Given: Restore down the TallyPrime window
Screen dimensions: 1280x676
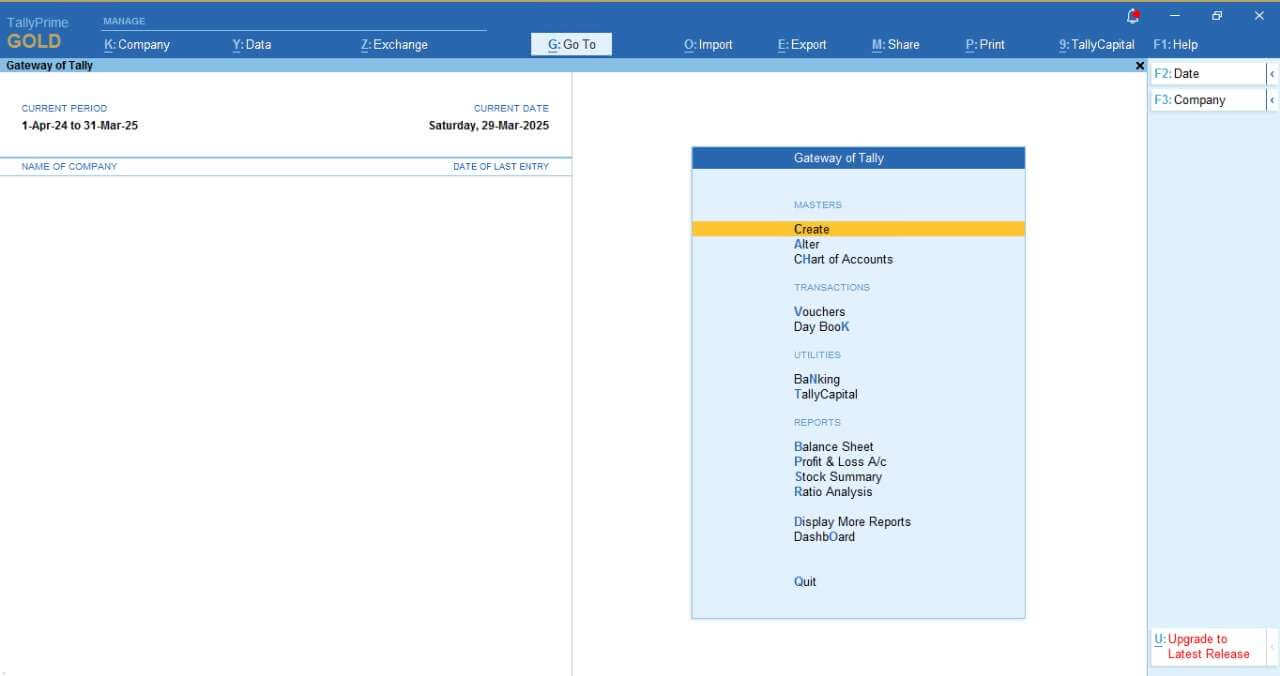Looking at the screenshot, I should click(1217, 16).
